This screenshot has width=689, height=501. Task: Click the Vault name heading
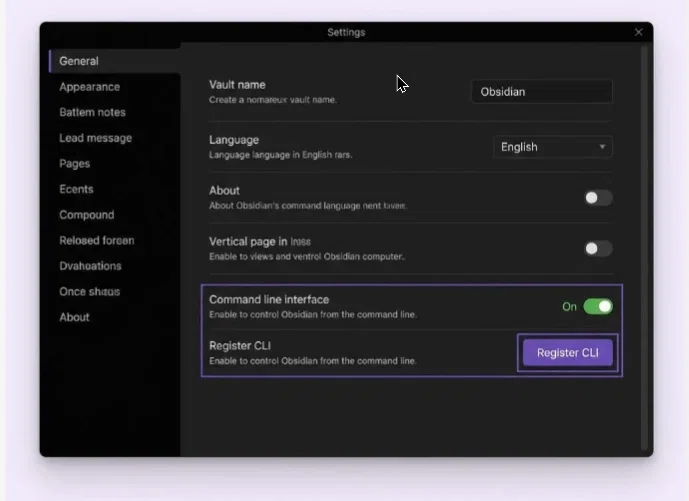click(237, 85)
